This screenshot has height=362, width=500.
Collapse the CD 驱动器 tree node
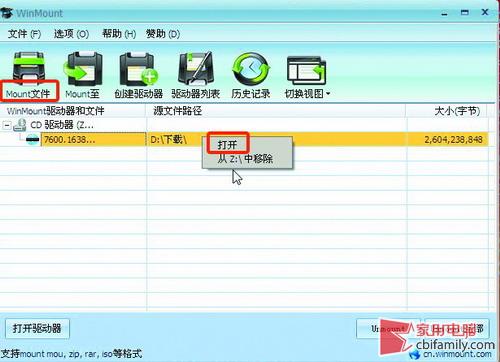(7, 126)
